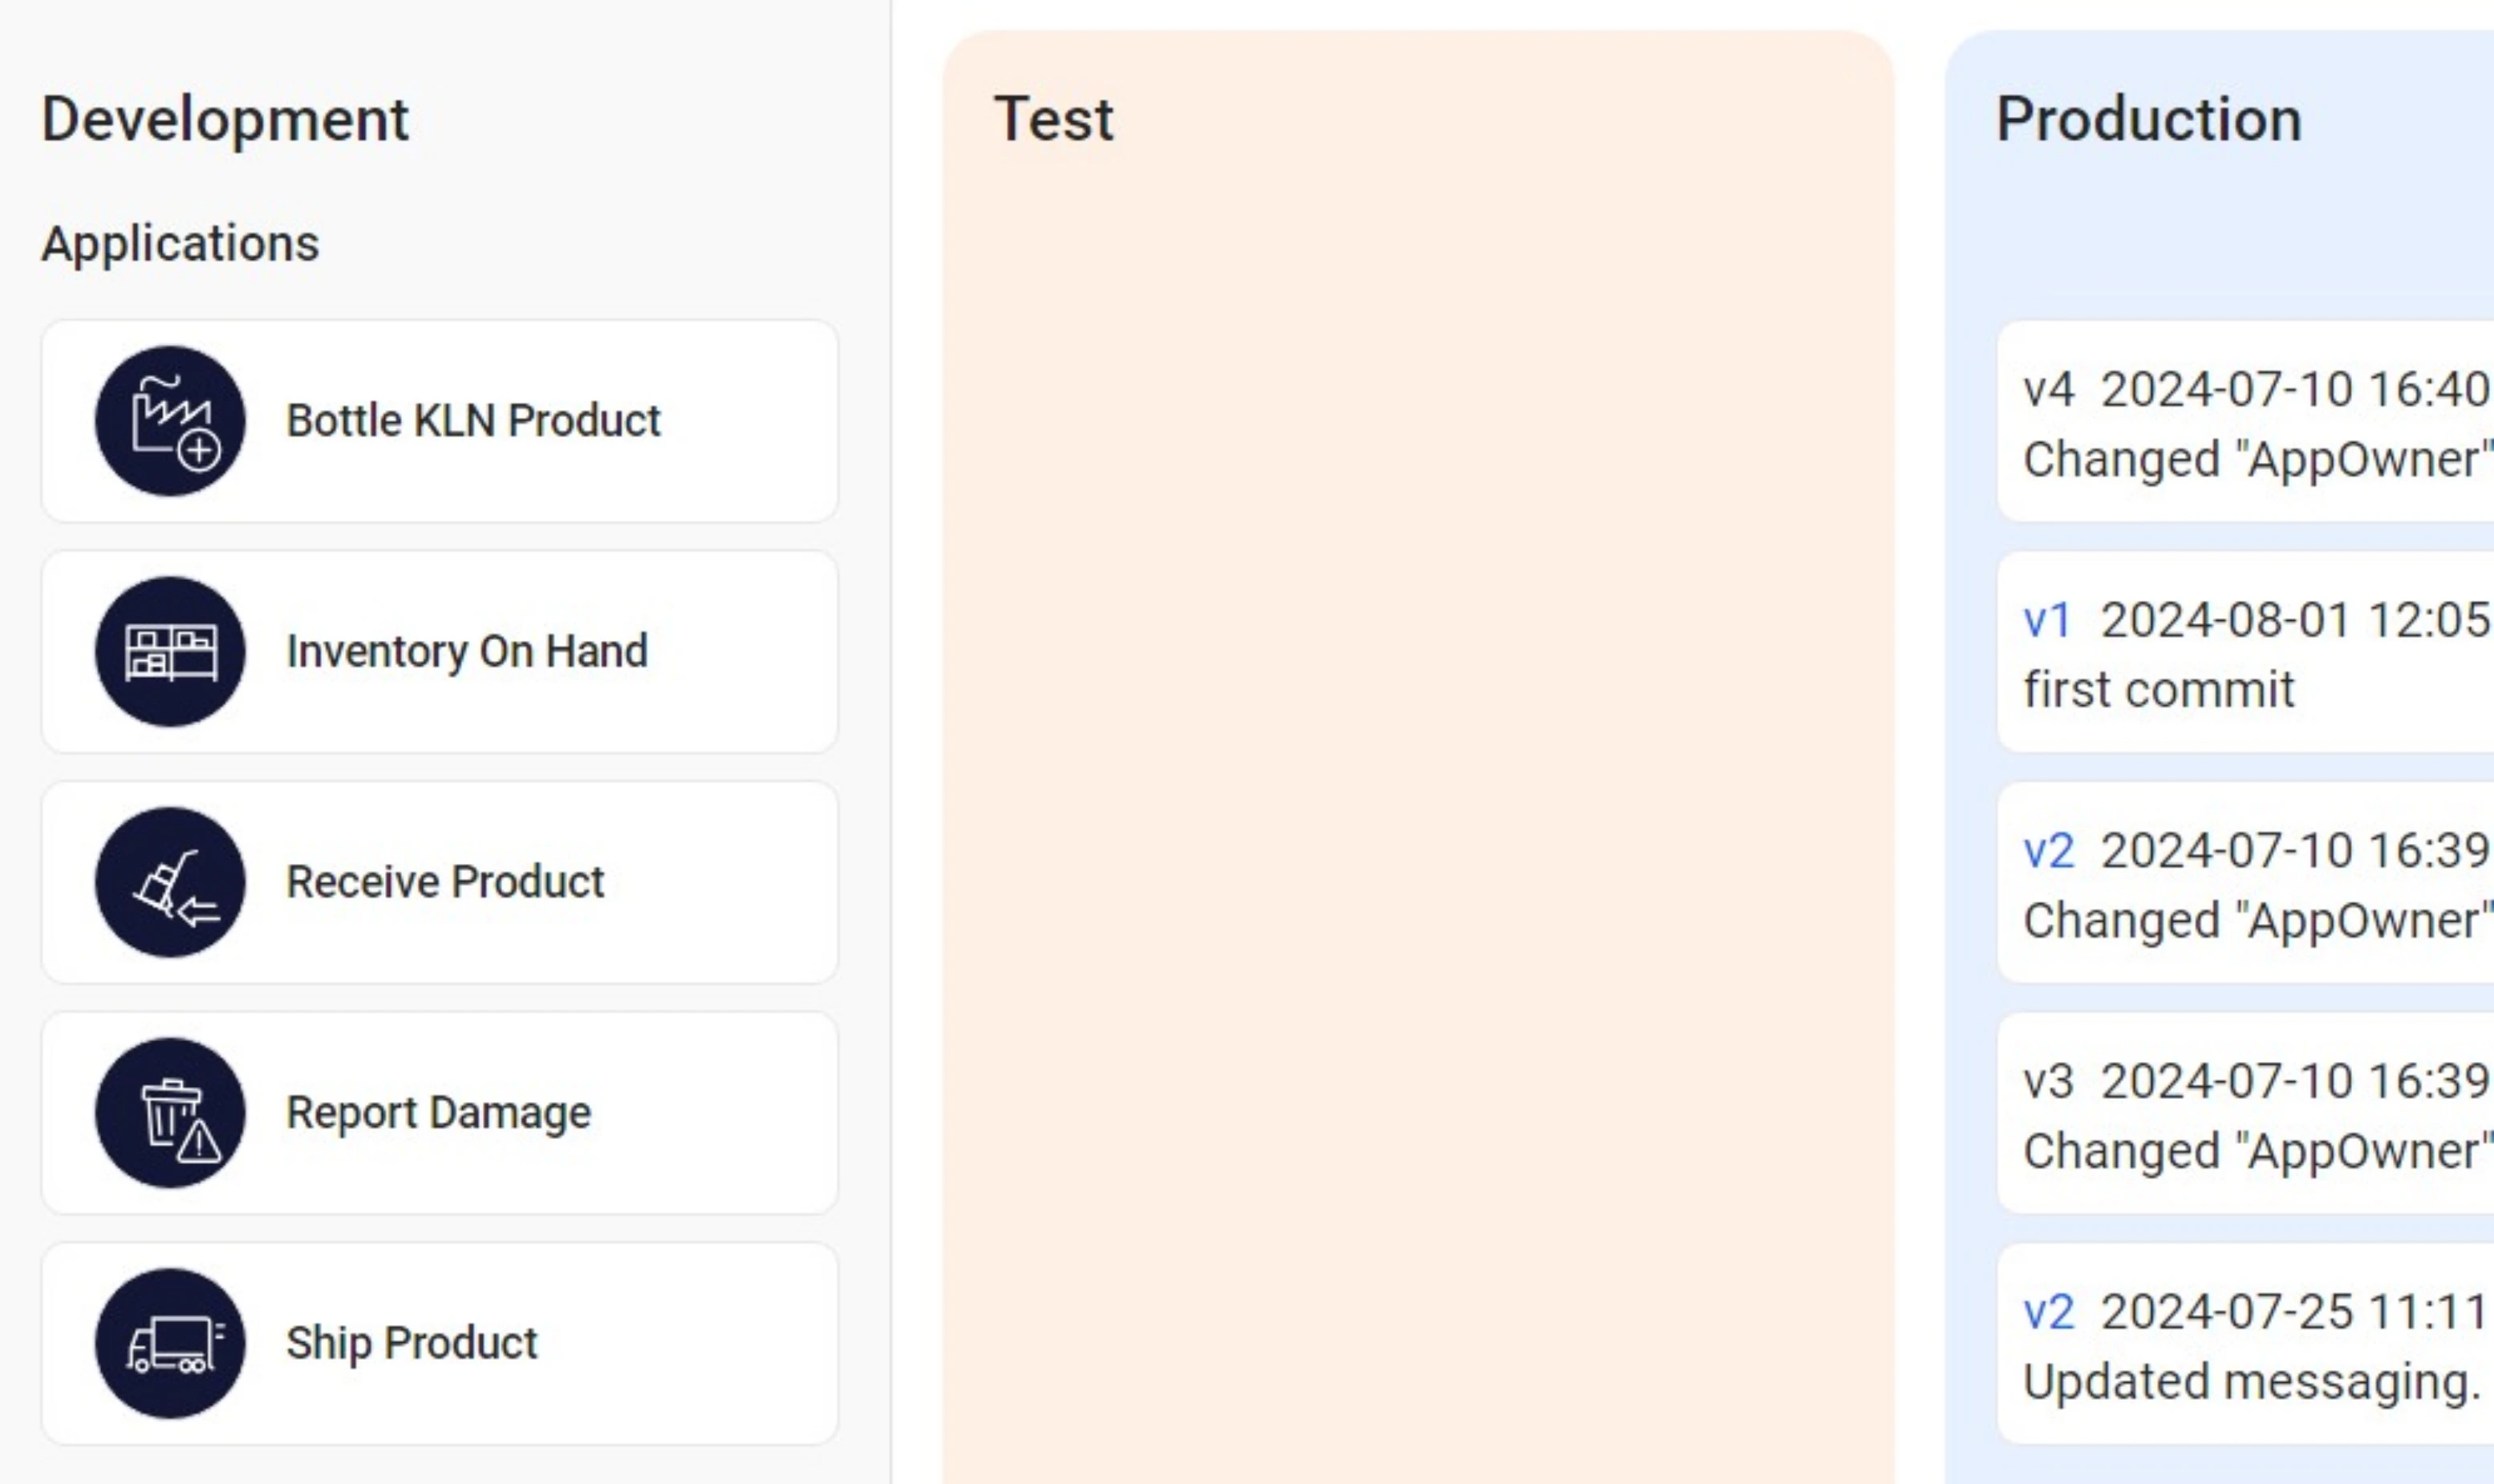Viewport: 2494px width, 1484px height.
Task: Click the Production column heading
Action: [2149, 119]
